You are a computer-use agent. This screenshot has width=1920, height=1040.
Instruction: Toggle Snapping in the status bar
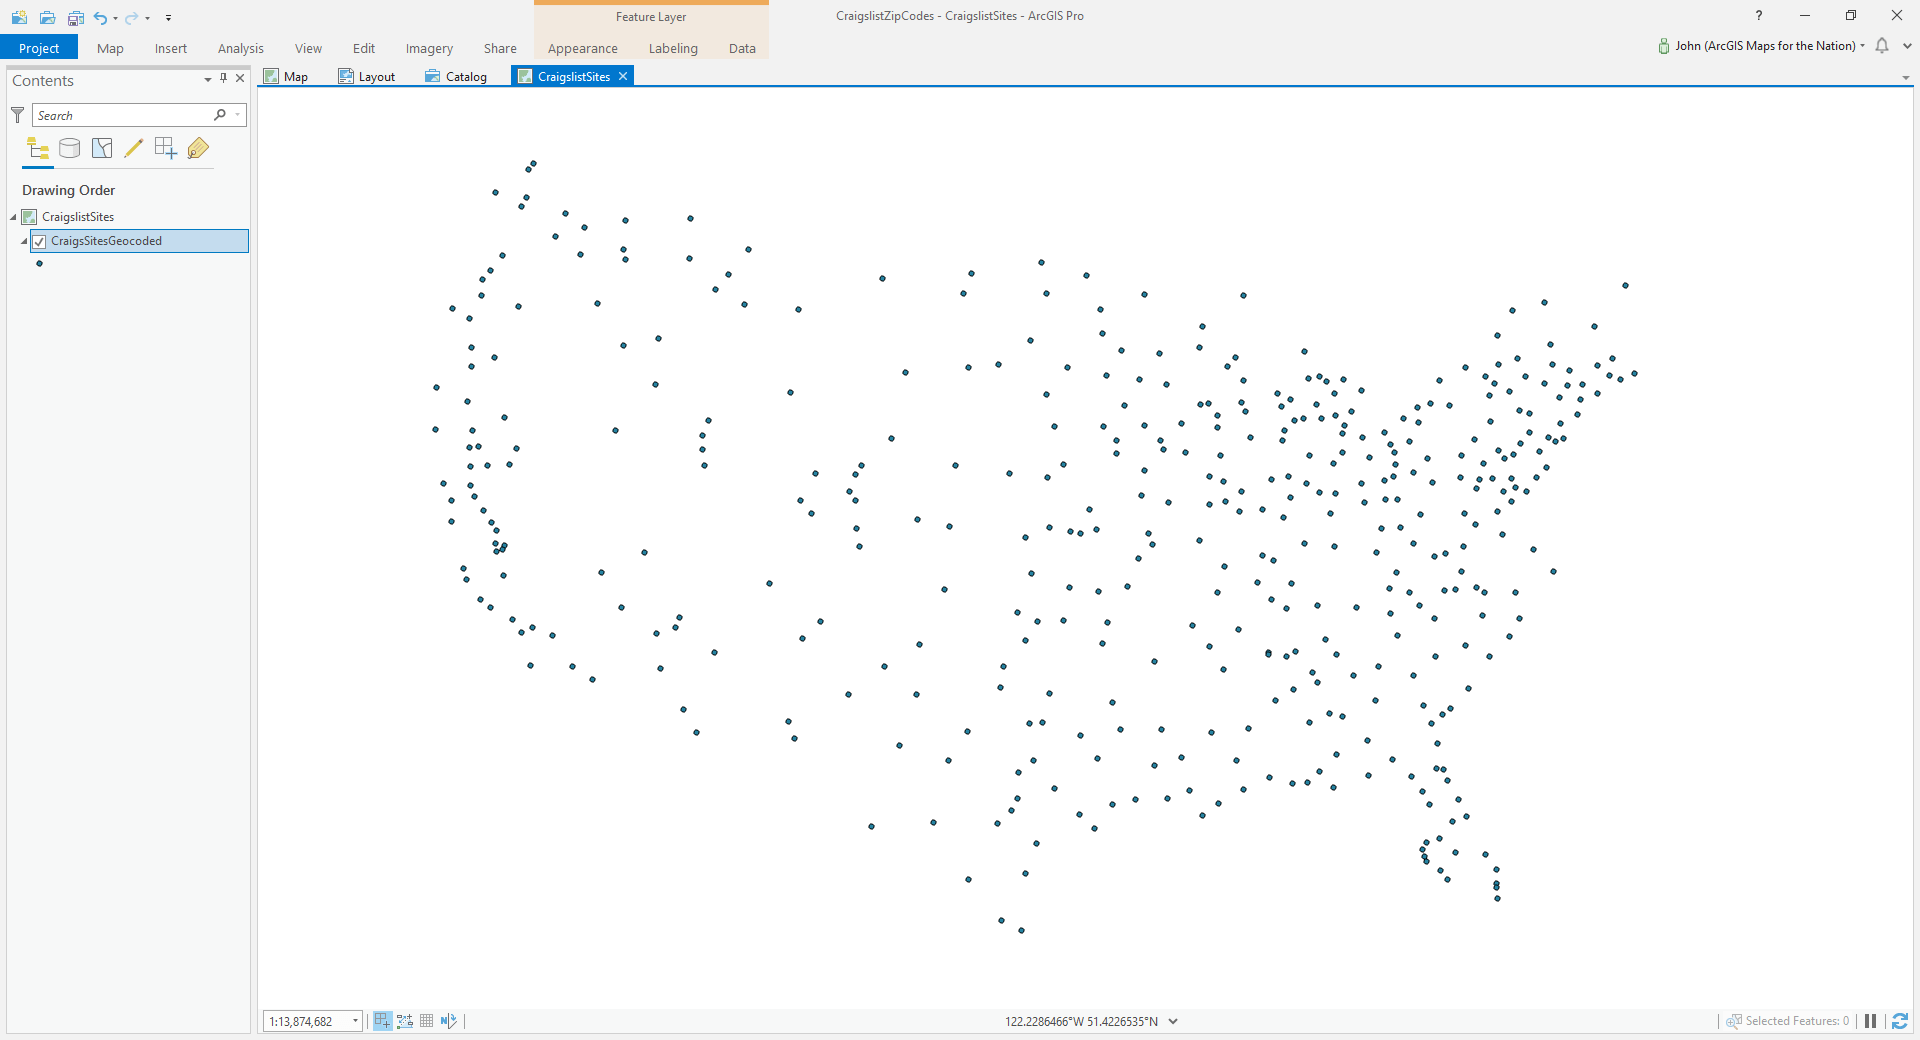pos(382,1021)
